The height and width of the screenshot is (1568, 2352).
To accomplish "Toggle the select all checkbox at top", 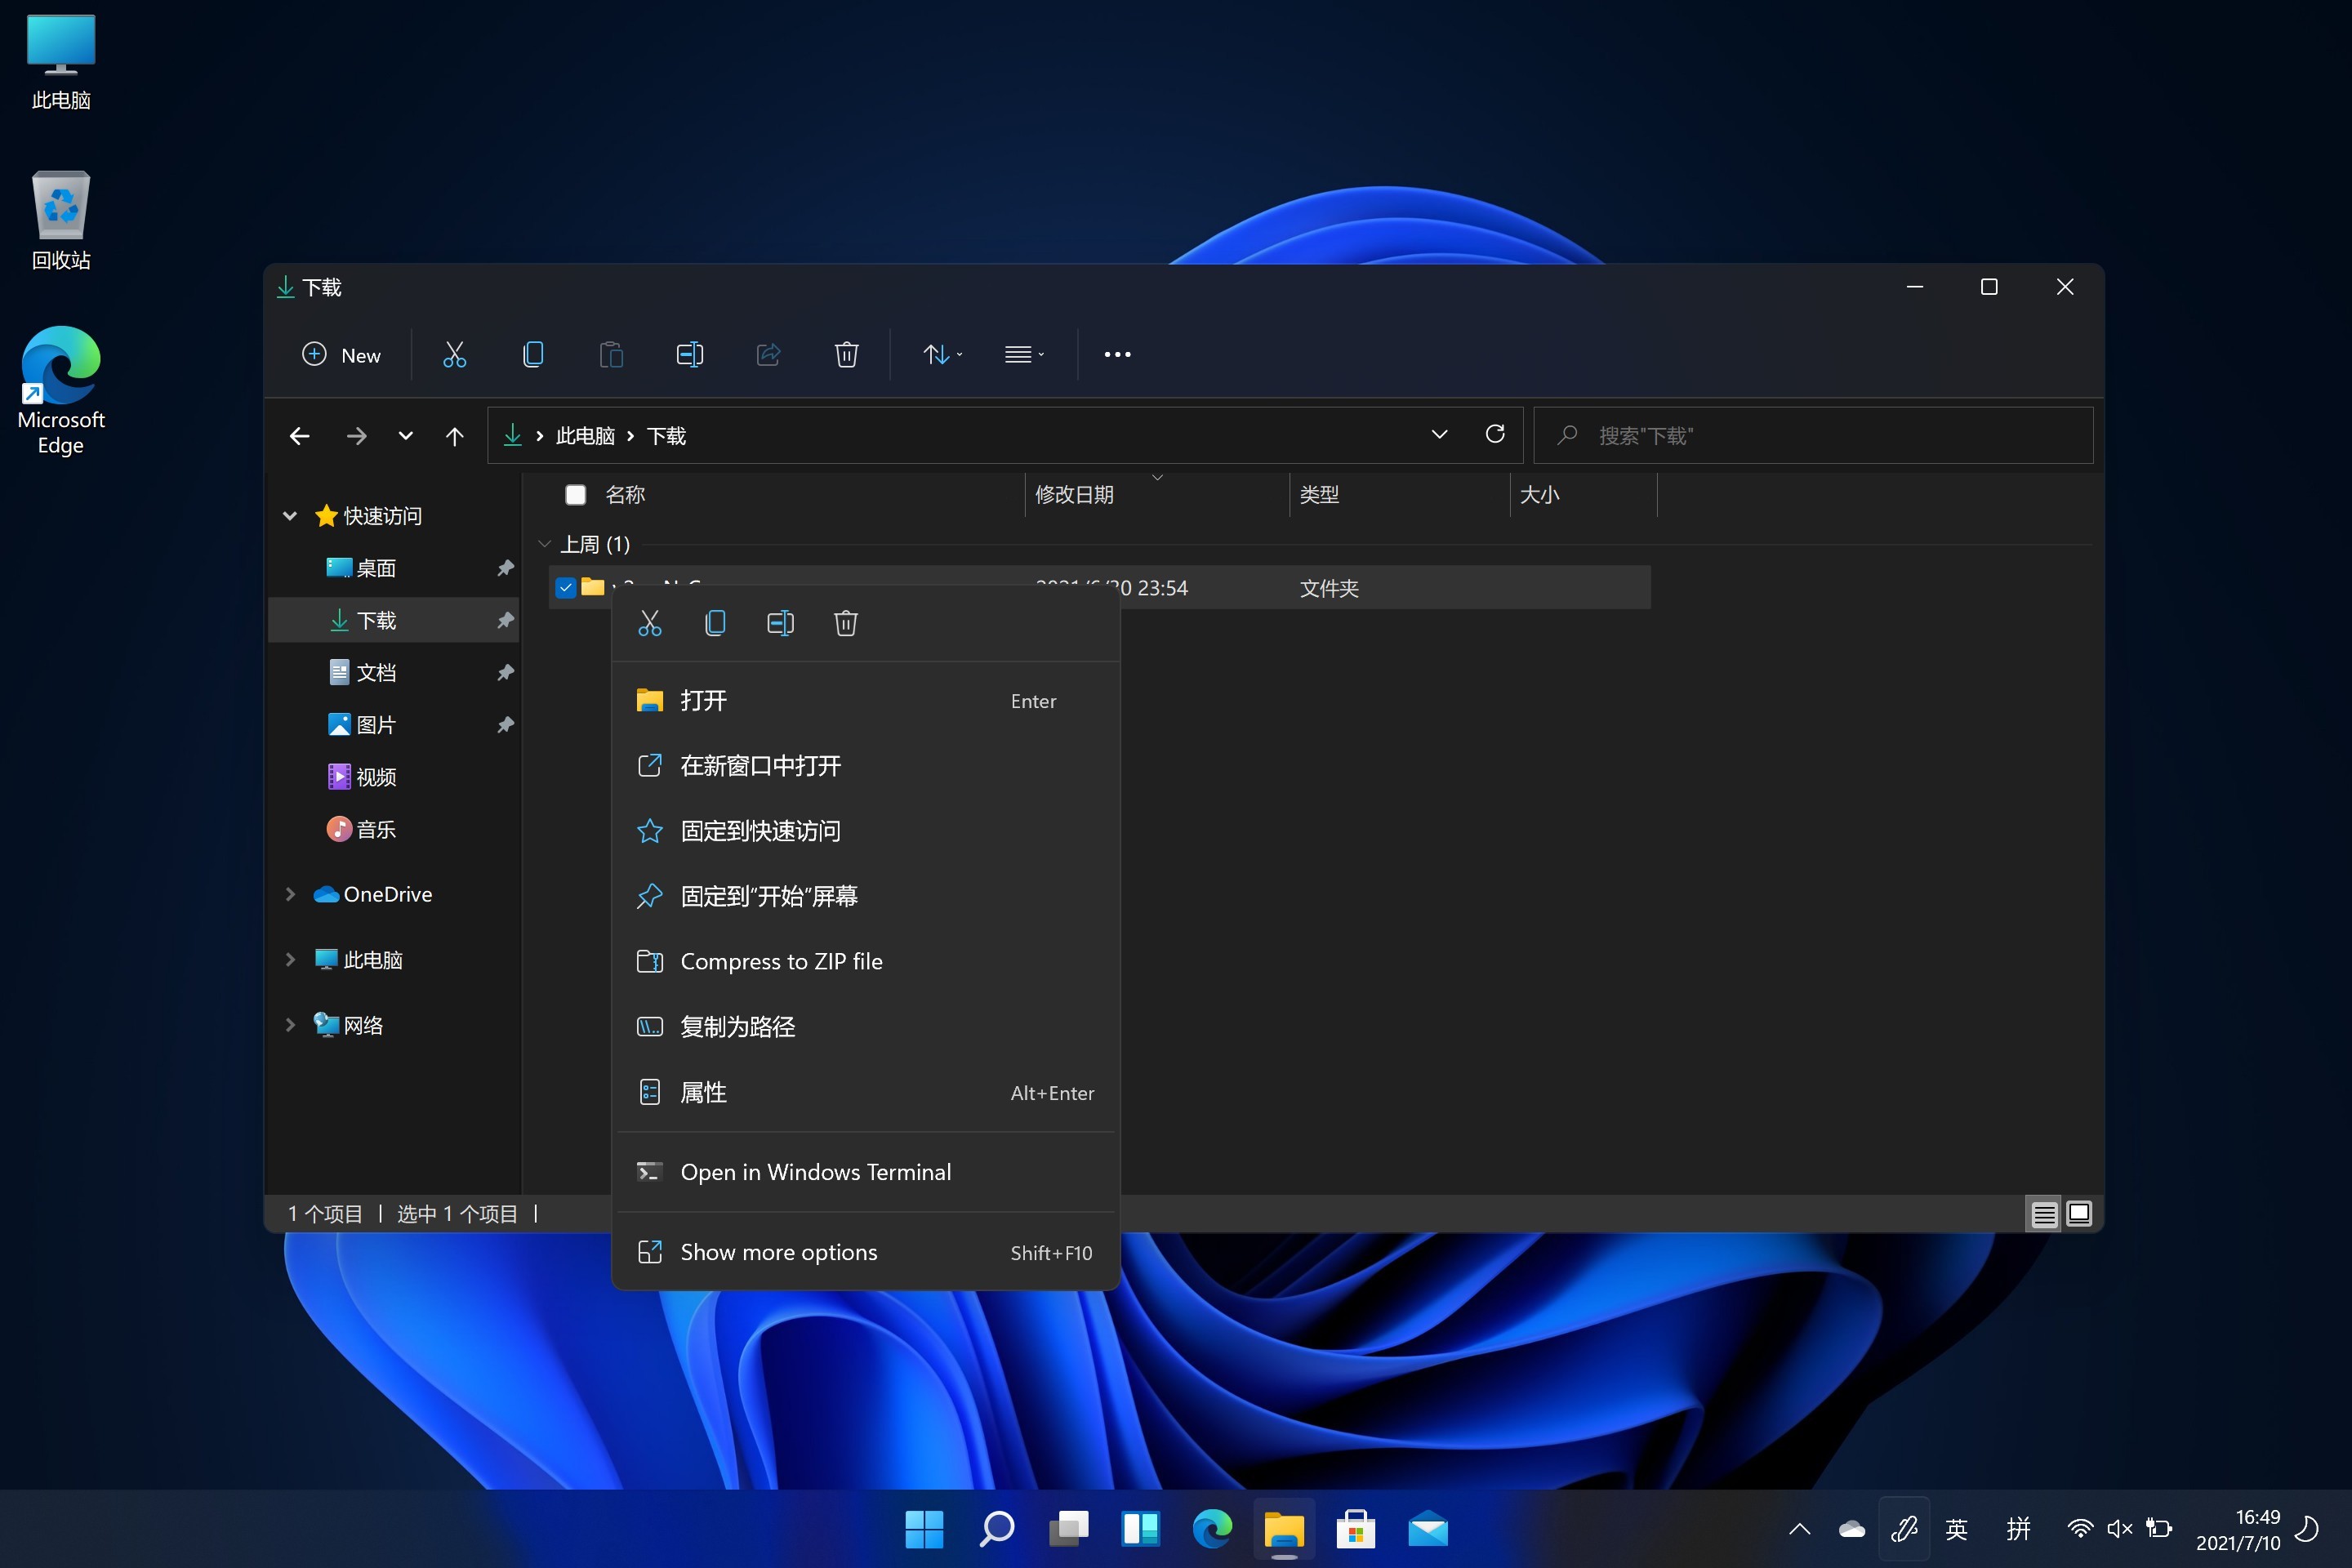I will coord(576,492).
